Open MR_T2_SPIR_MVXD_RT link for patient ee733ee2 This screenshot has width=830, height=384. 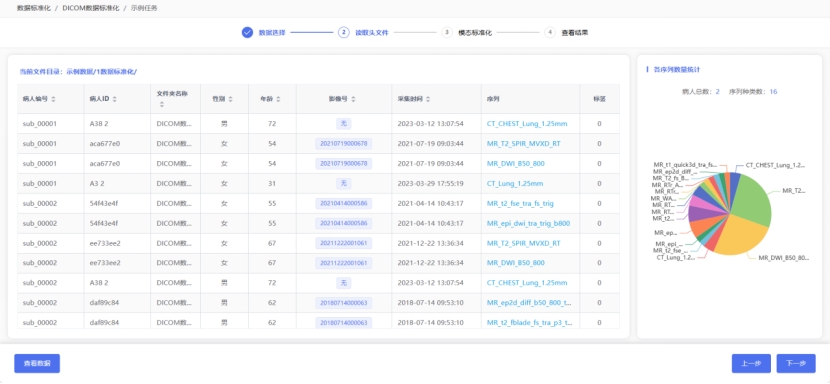coord(524,243)
